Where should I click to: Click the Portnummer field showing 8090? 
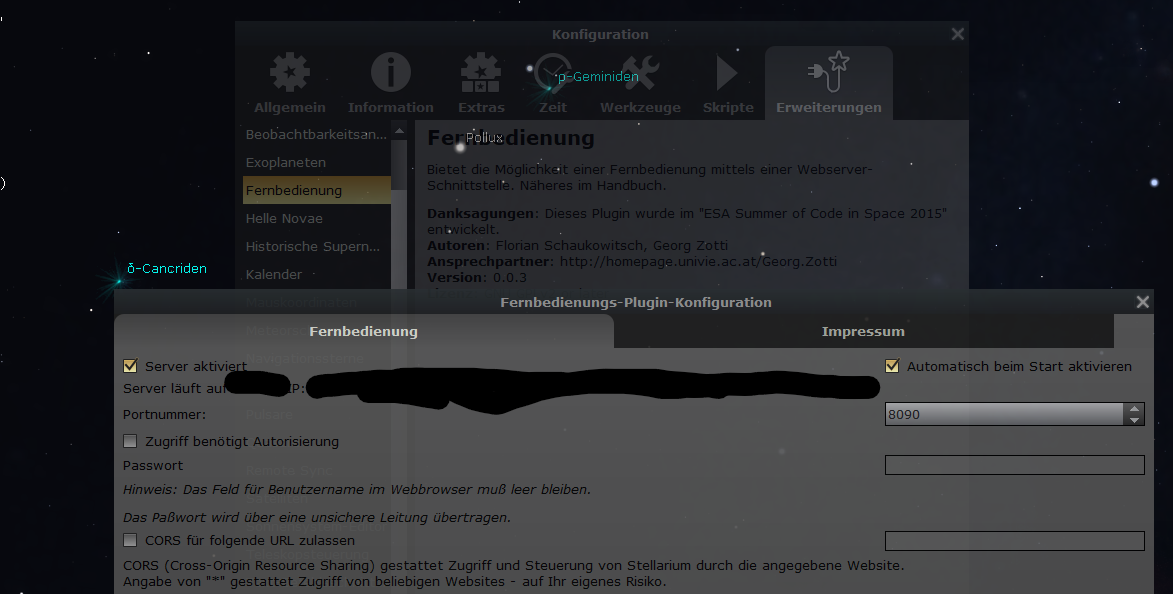[x=1004, y=414]
